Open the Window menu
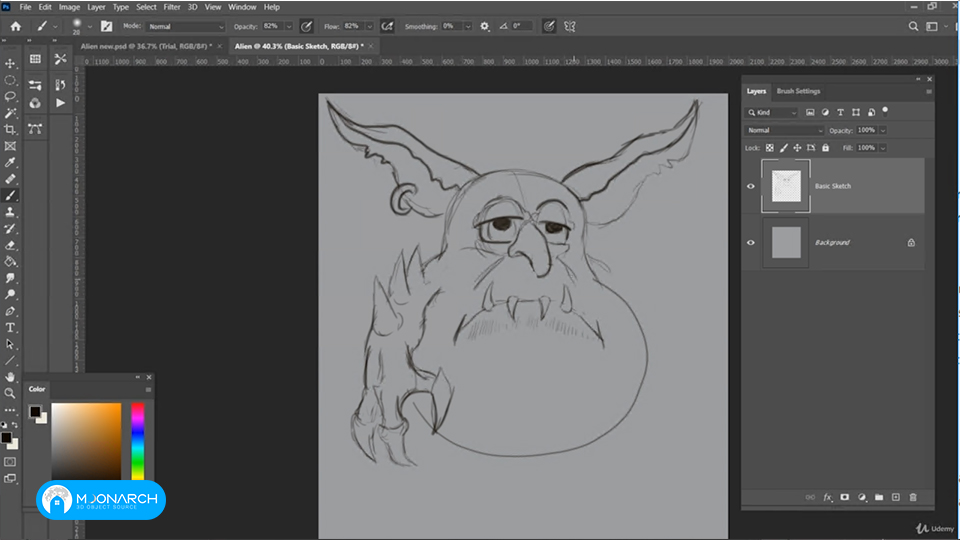 [x=242, y=7]
